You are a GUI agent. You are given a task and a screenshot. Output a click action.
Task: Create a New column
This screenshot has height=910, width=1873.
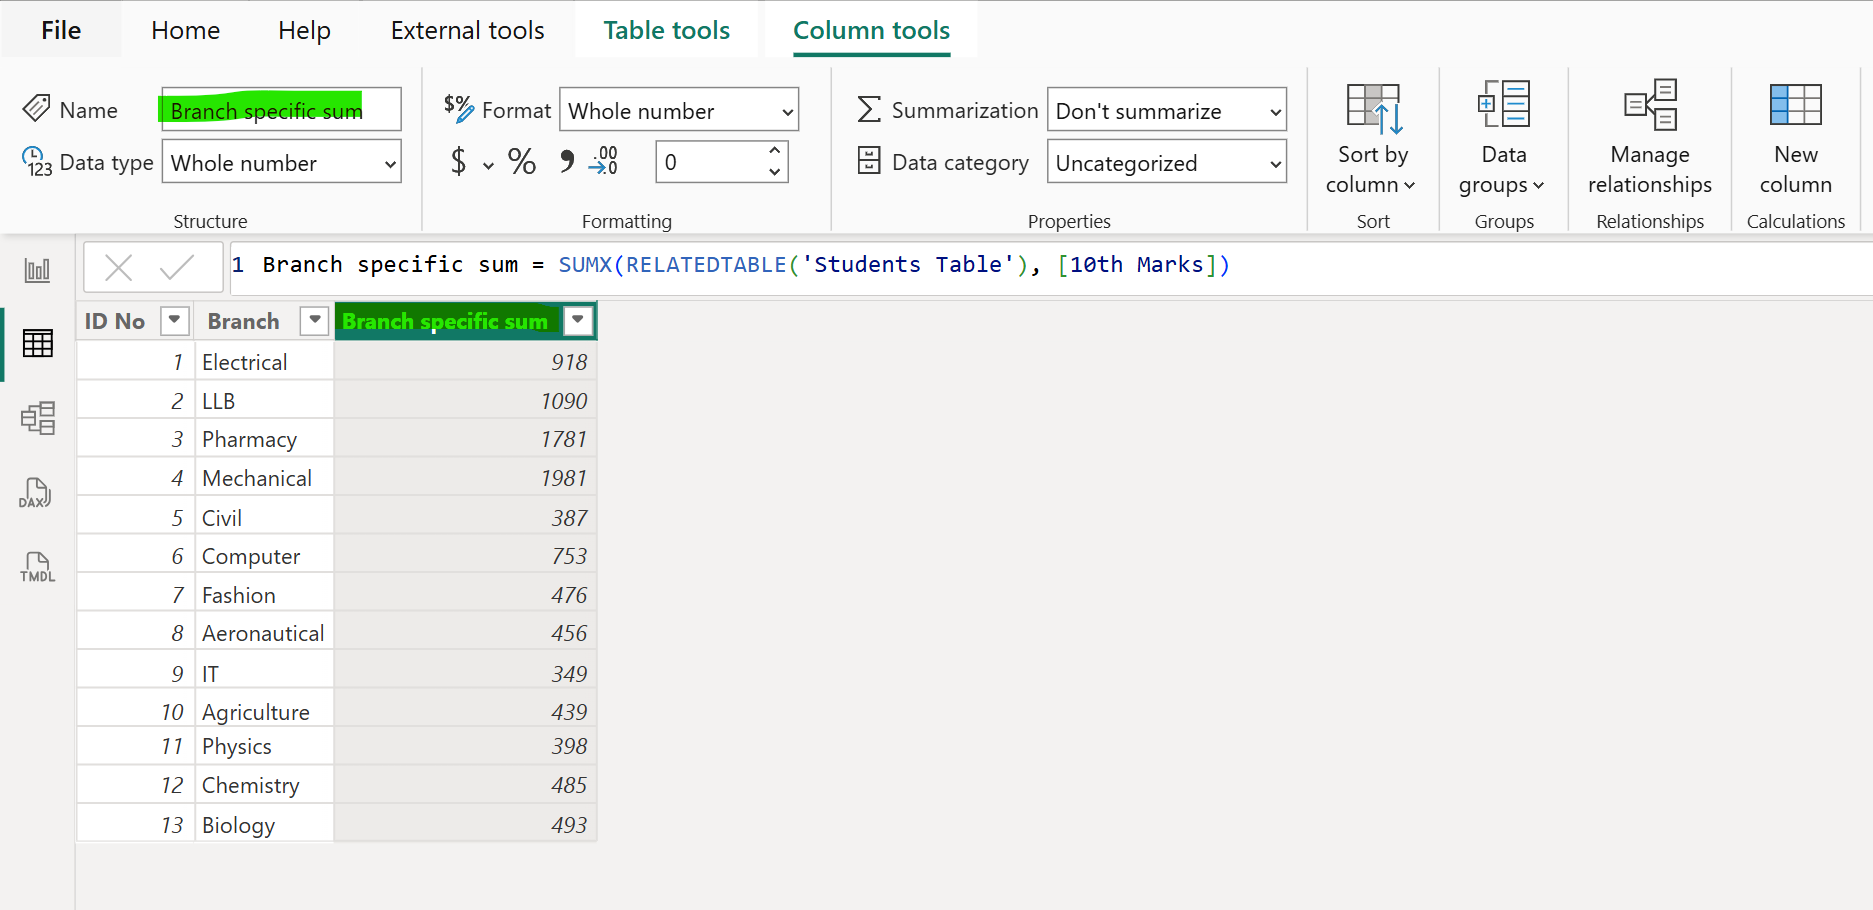[1794, 140]
